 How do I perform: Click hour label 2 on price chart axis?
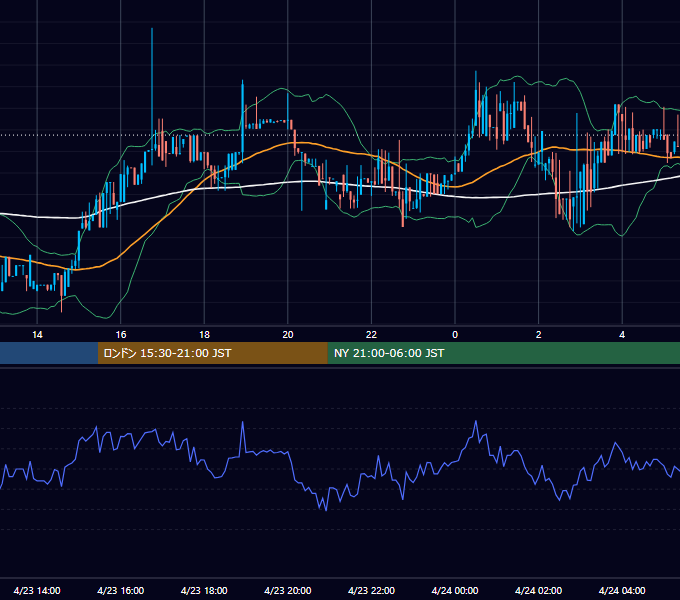point(538,335)
